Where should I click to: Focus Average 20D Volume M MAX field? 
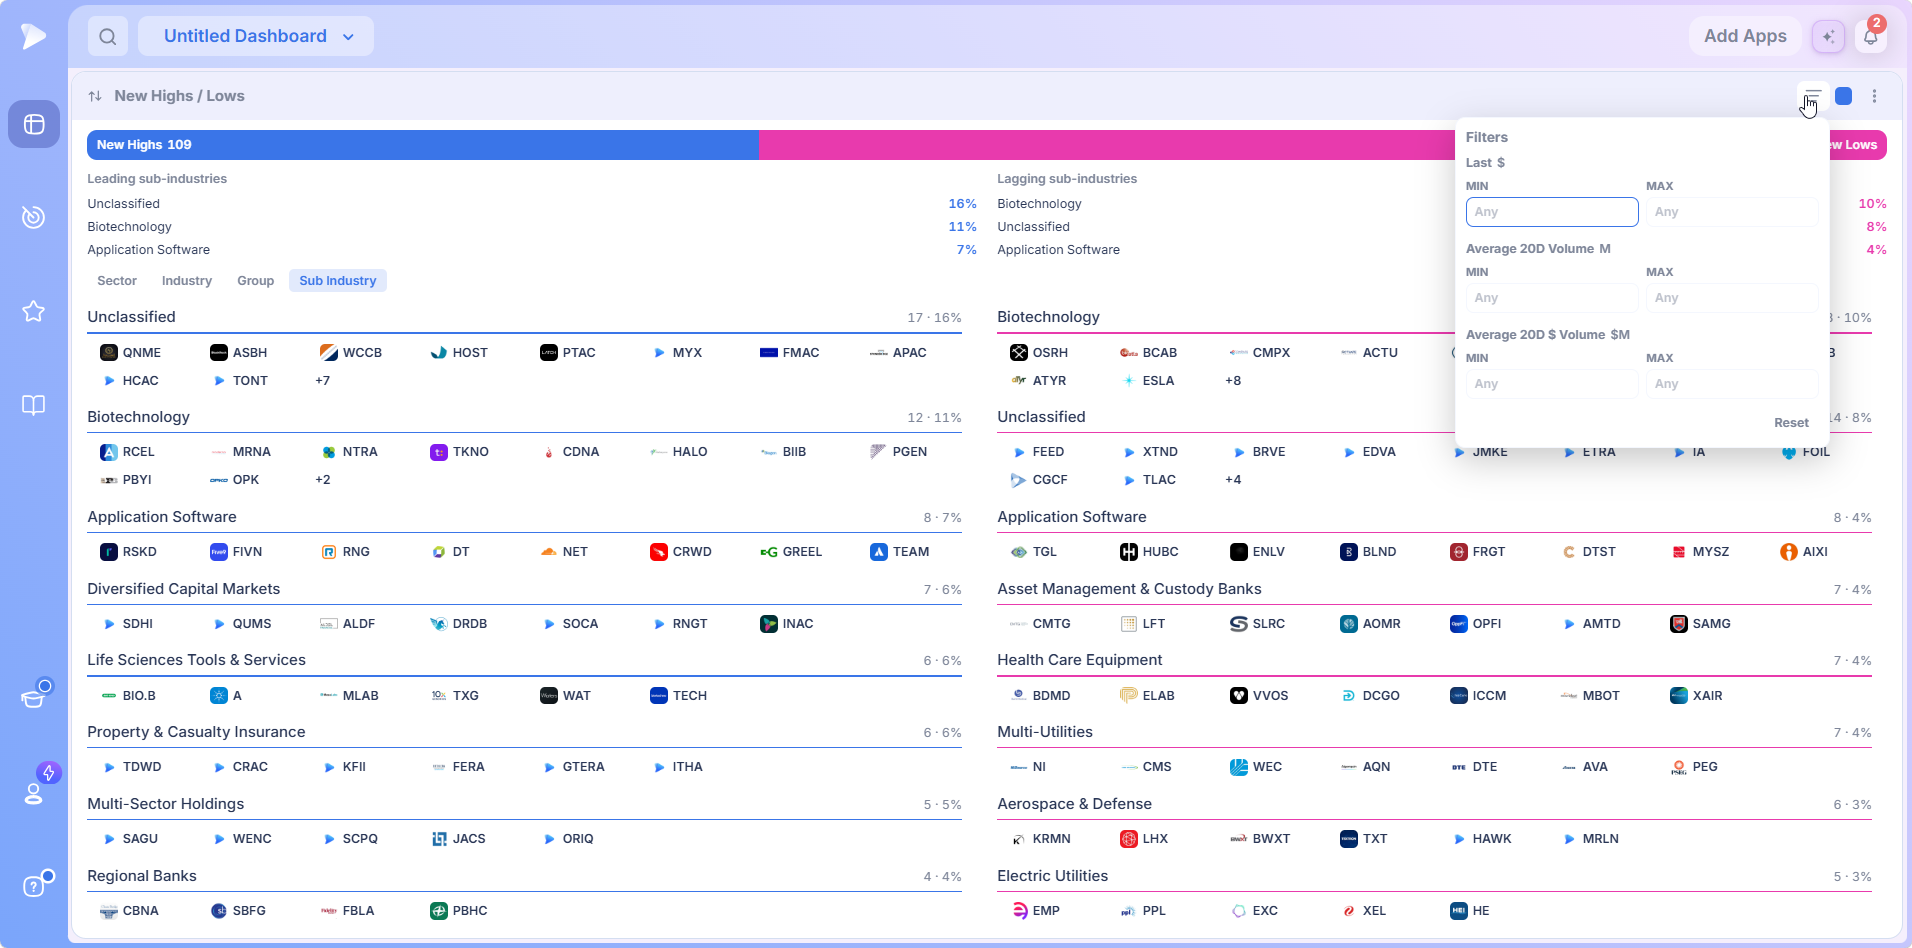click(x=1732, y=298)
